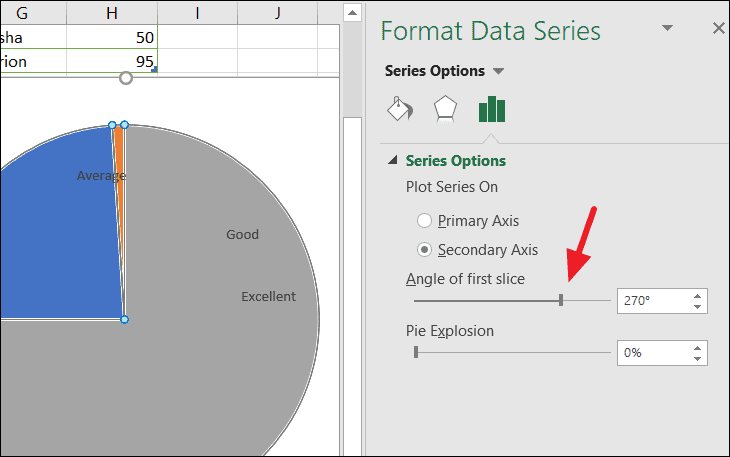Open the Series Options dropdown at top
730x457 pixels.
click(x=499, y=71)
